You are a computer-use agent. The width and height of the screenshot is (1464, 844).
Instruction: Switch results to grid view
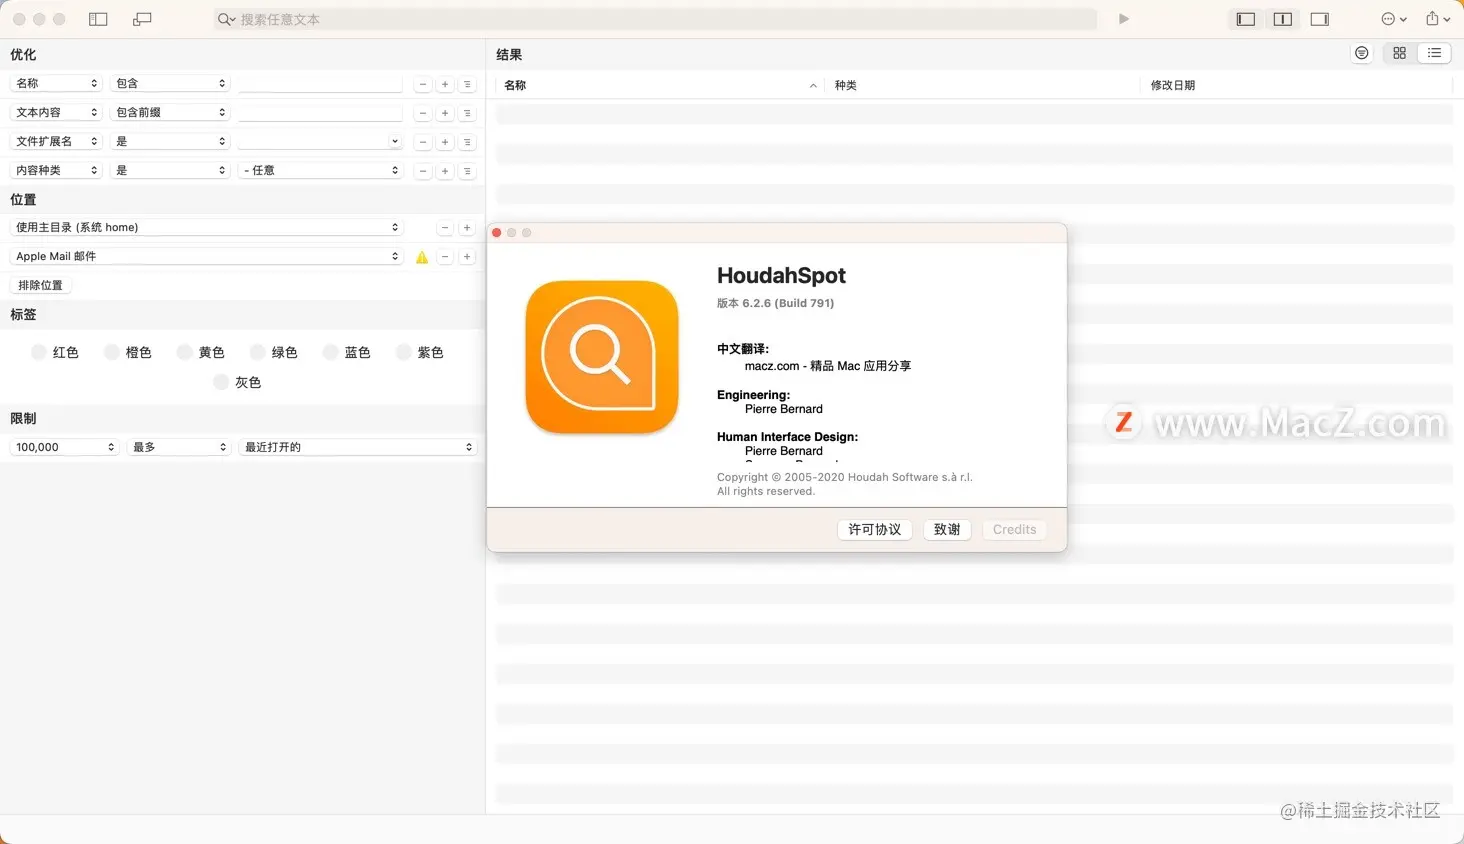[1400, 53]
